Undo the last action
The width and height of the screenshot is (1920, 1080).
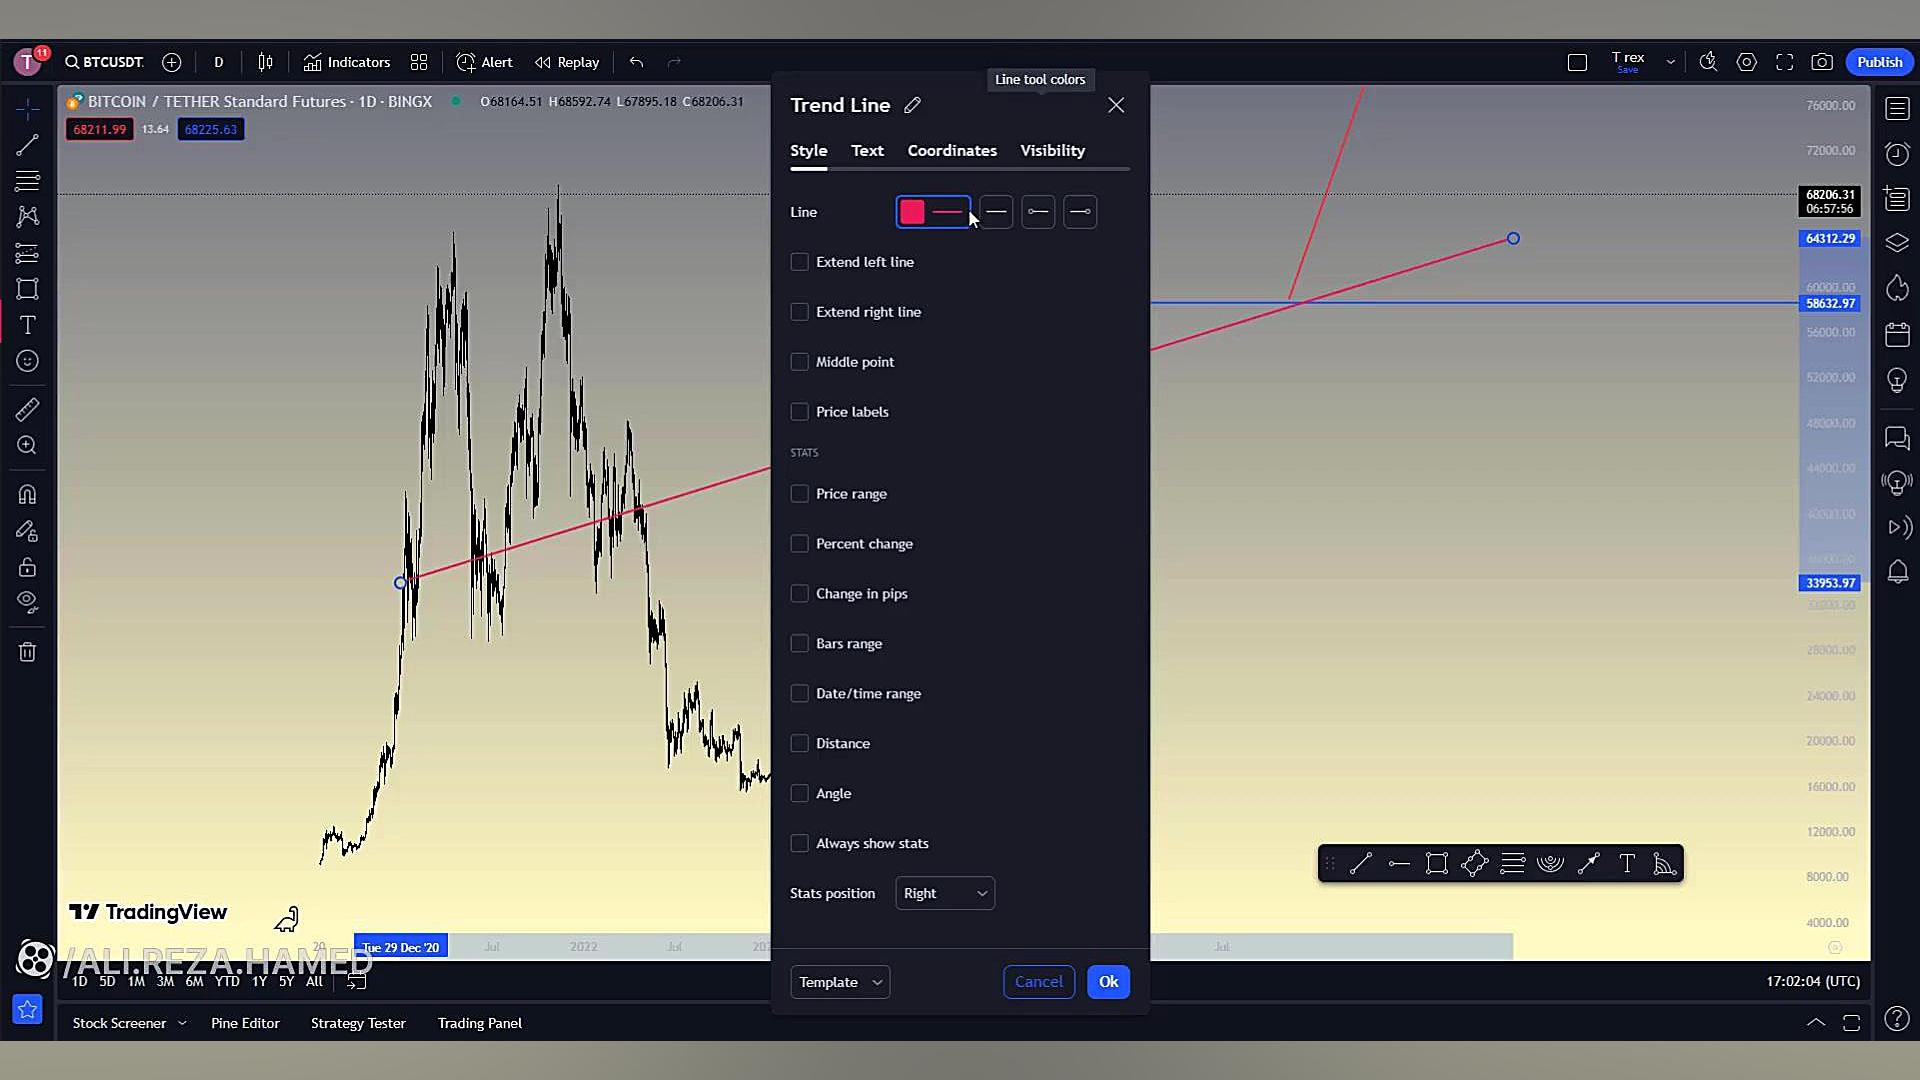click(636, 62)
